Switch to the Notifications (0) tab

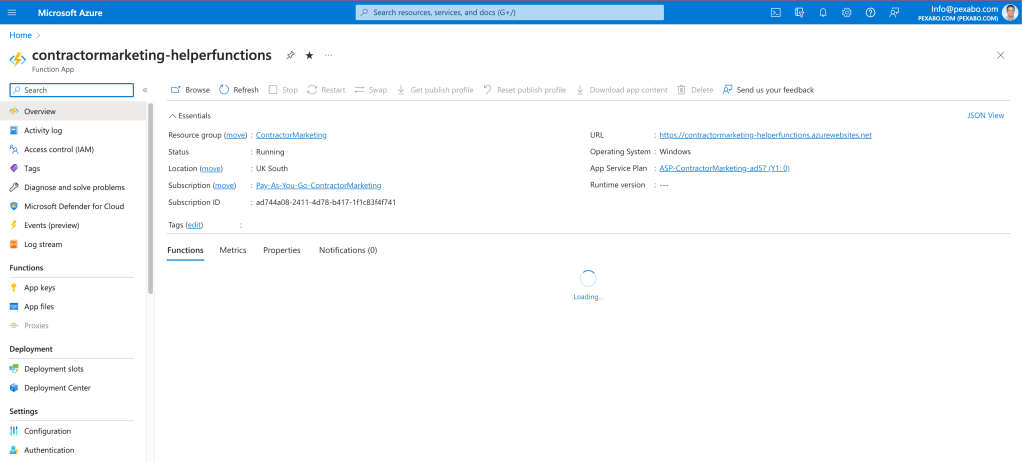tap(348, 250)
